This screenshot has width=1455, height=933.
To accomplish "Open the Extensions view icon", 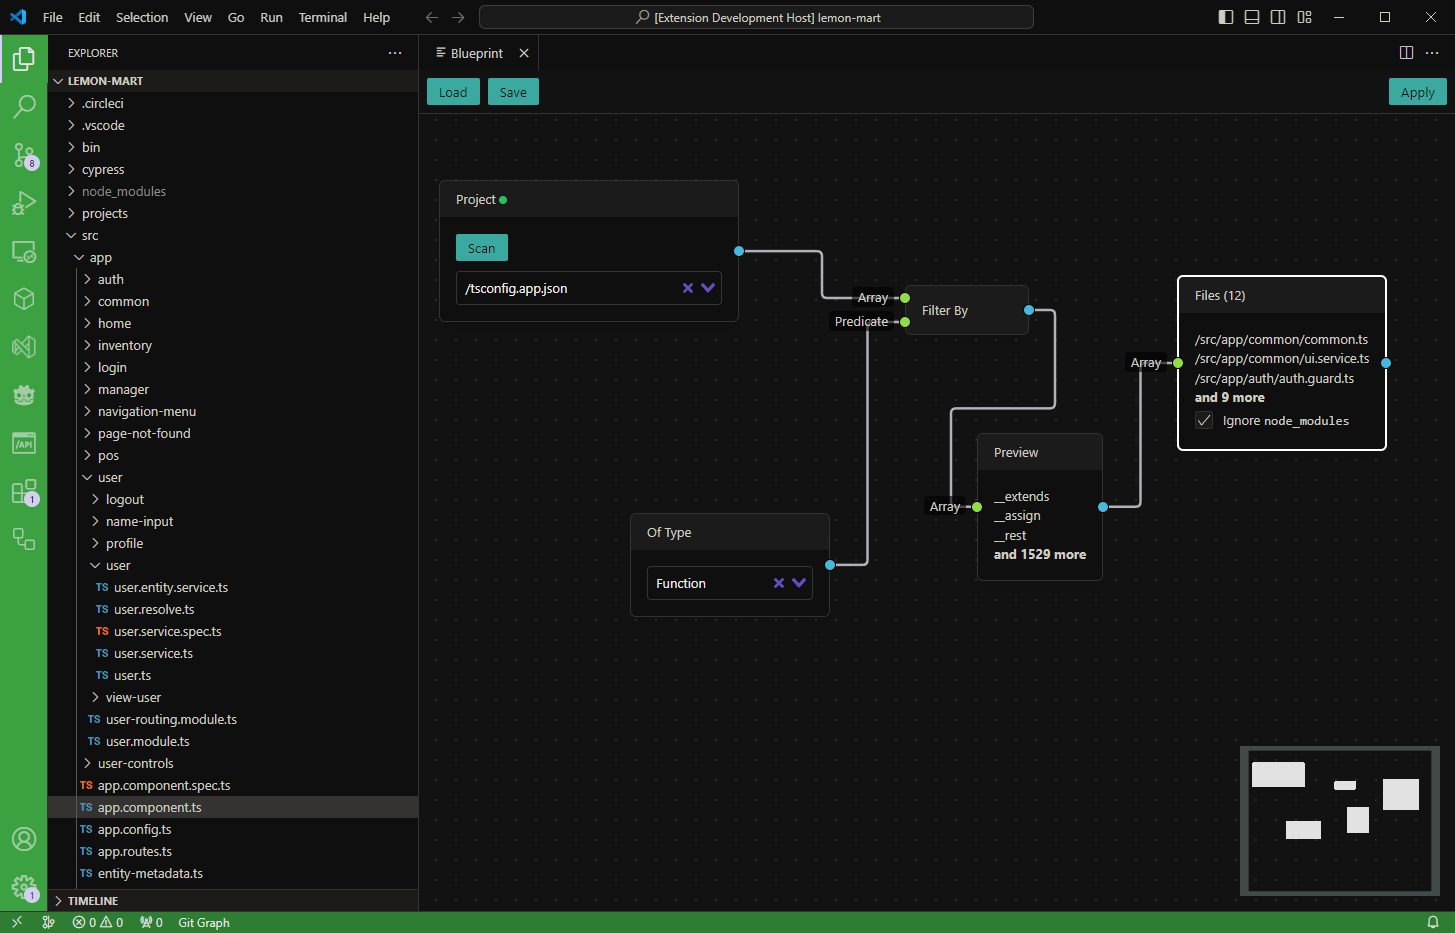I will [24, 491].
